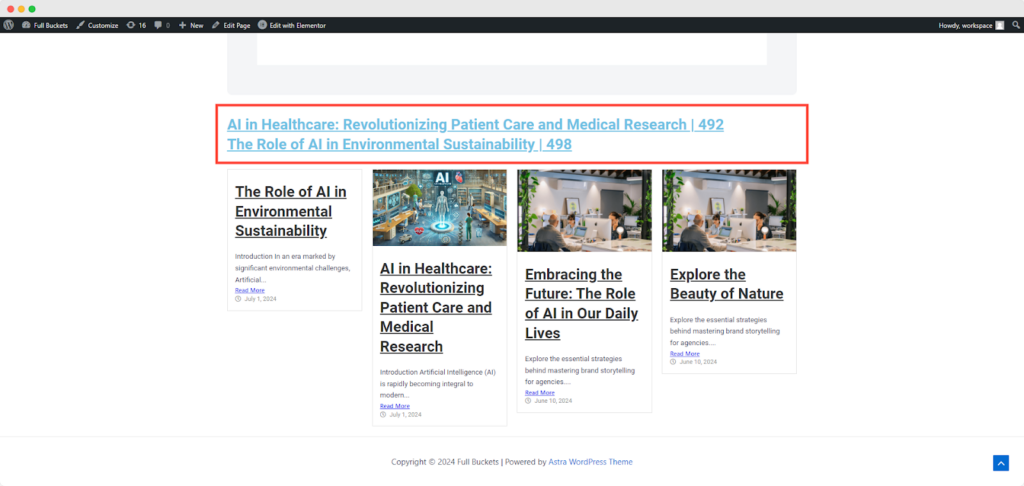Click the Astra WordPress Theme footer link
Image resolution: width=1024 pixels, height=486 pixels.
(x=590, y=462)
